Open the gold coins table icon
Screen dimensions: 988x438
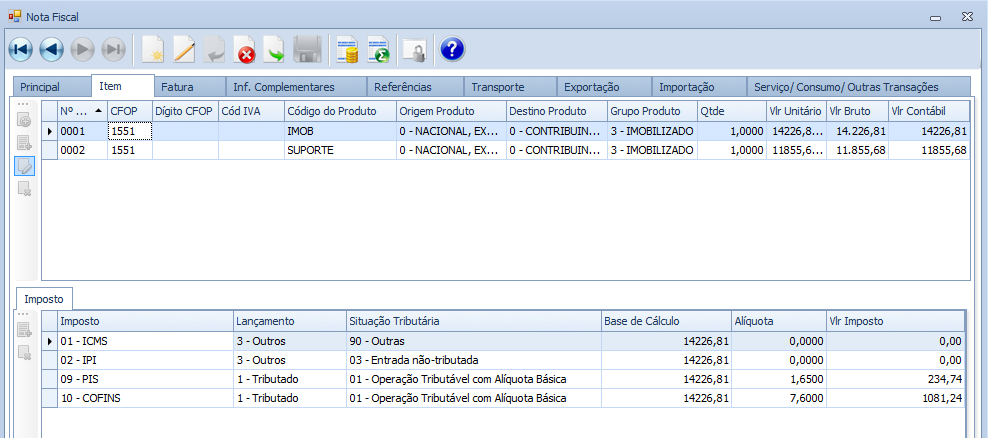347,49
